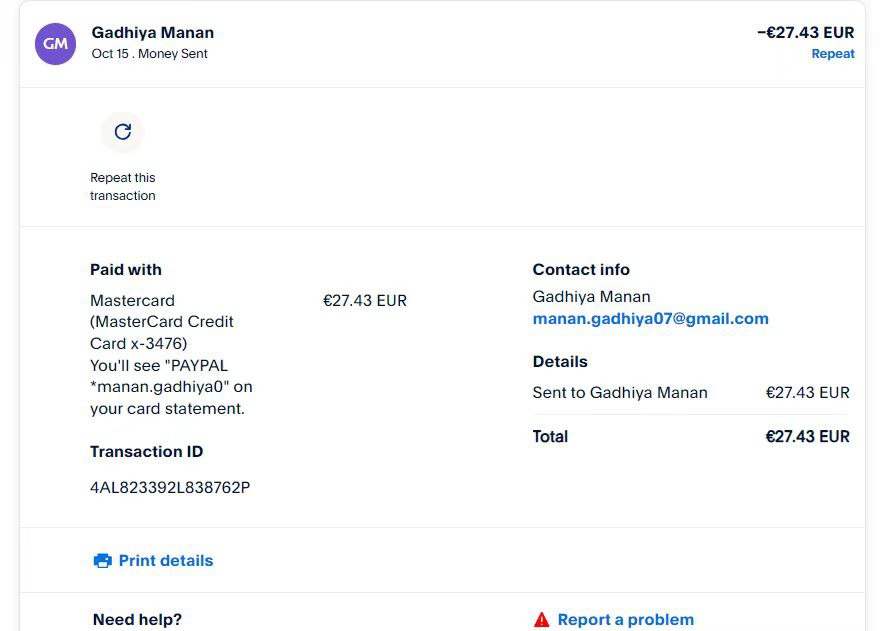Click the "Repeat this transaction" label
The width and height of the screenshot is (887, 631).
pos(123,187)
